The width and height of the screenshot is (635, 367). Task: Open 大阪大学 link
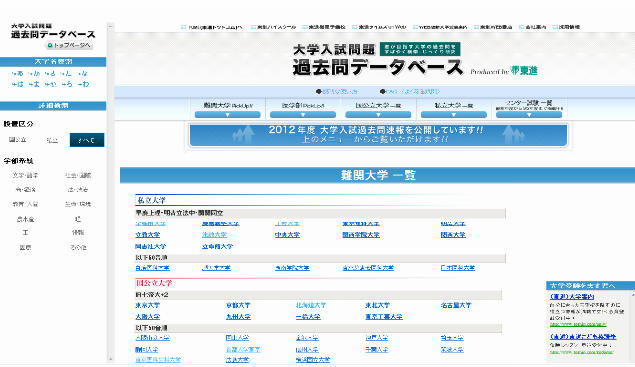(148, 317)
